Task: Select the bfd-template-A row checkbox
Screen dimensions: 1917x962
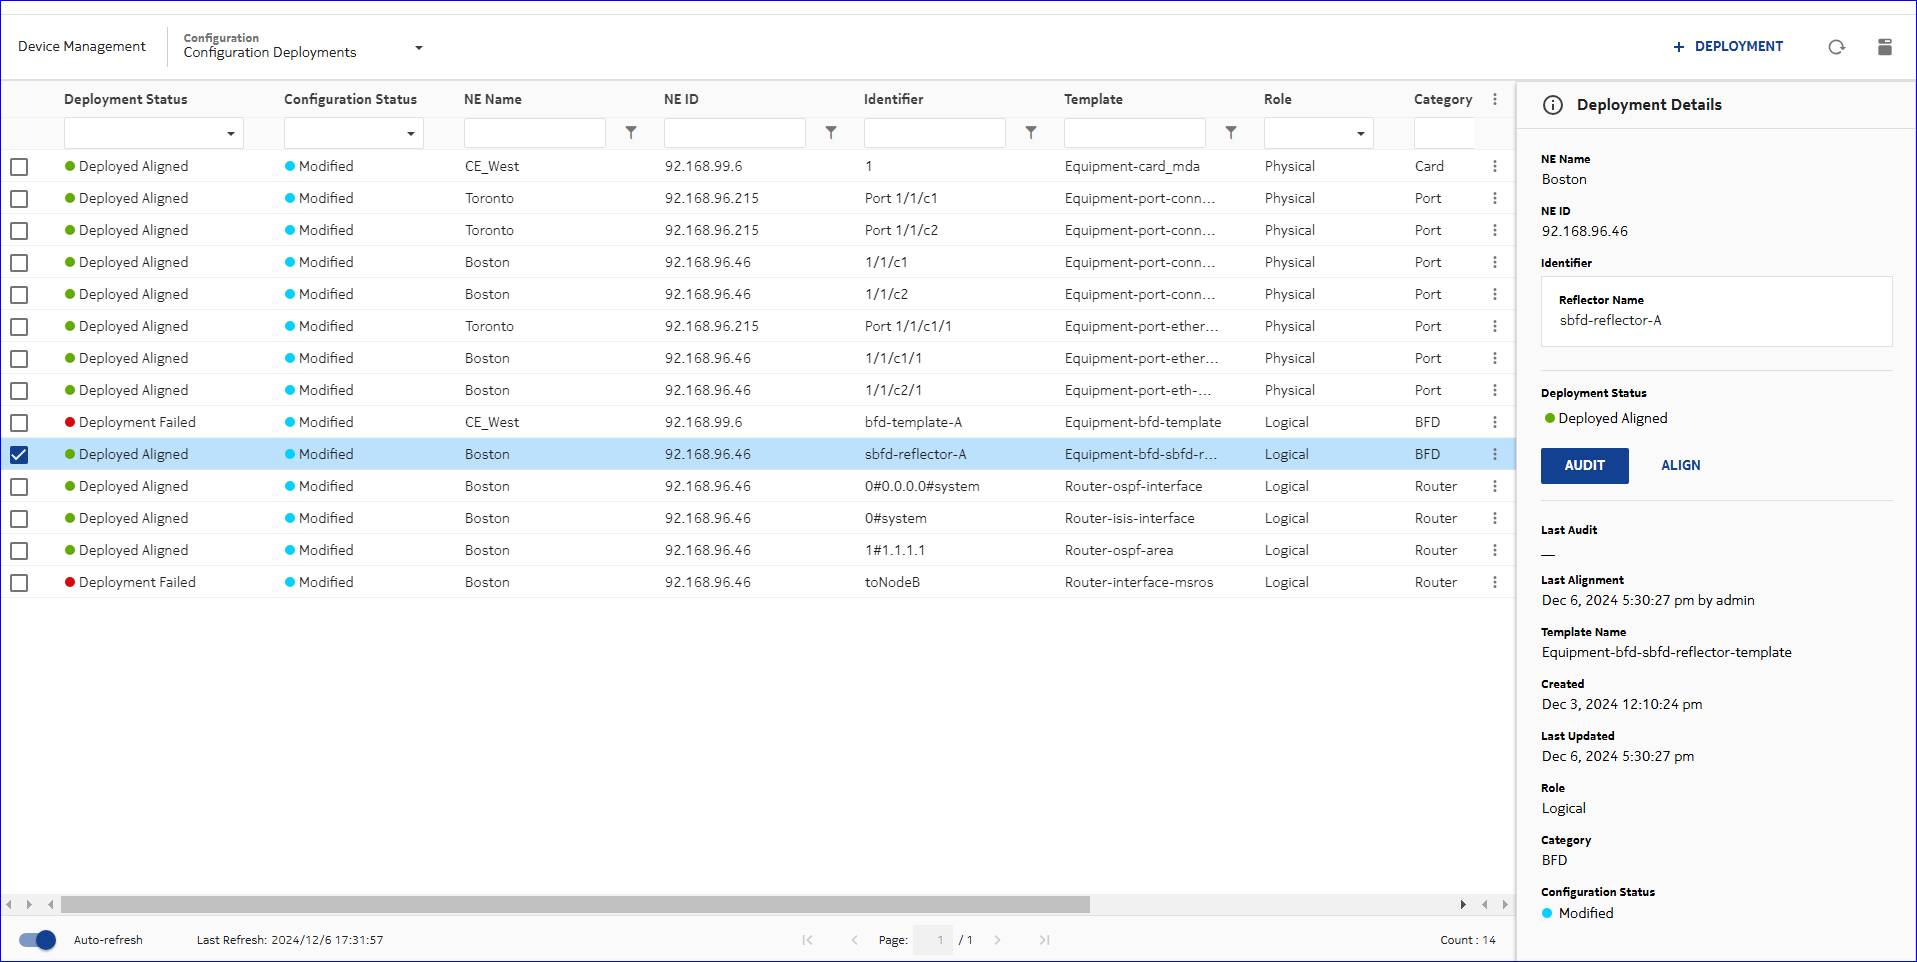Action: point(19,423)
